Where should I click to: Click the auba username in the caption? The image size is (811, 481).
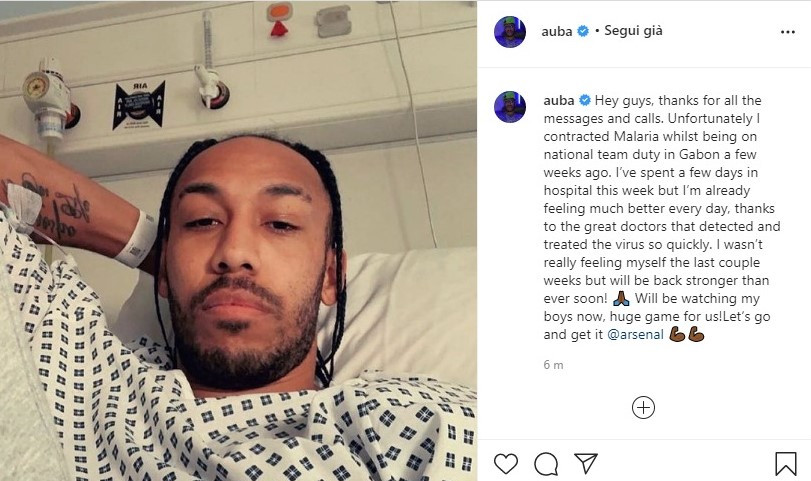point(559,100)
